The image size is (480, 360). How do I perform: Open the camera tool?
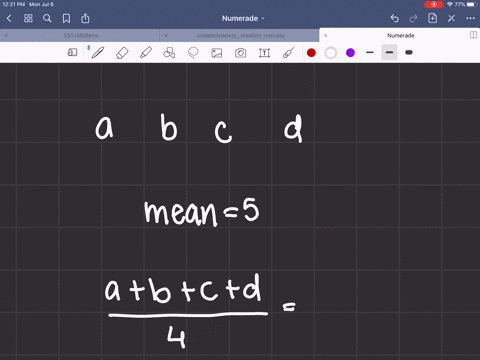click(241, 53)
